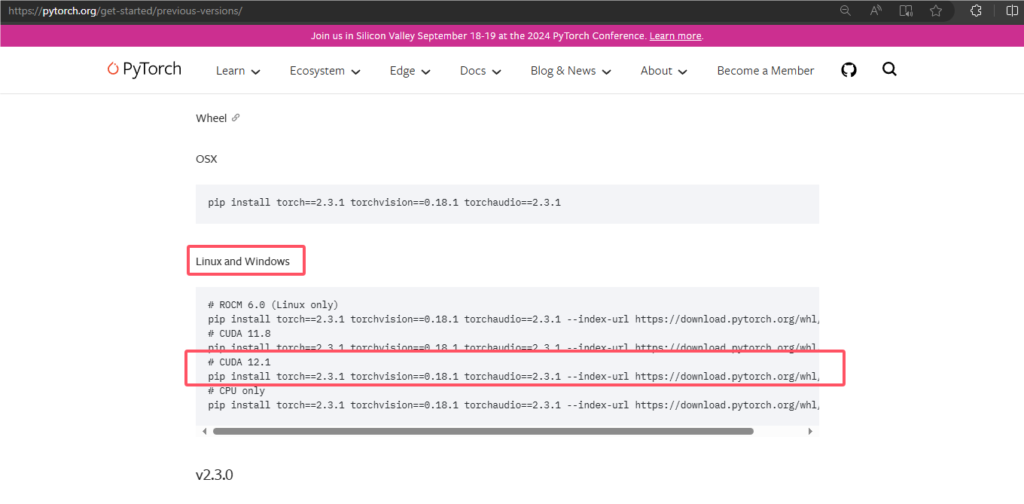Click the OSX pip install command

384,202
